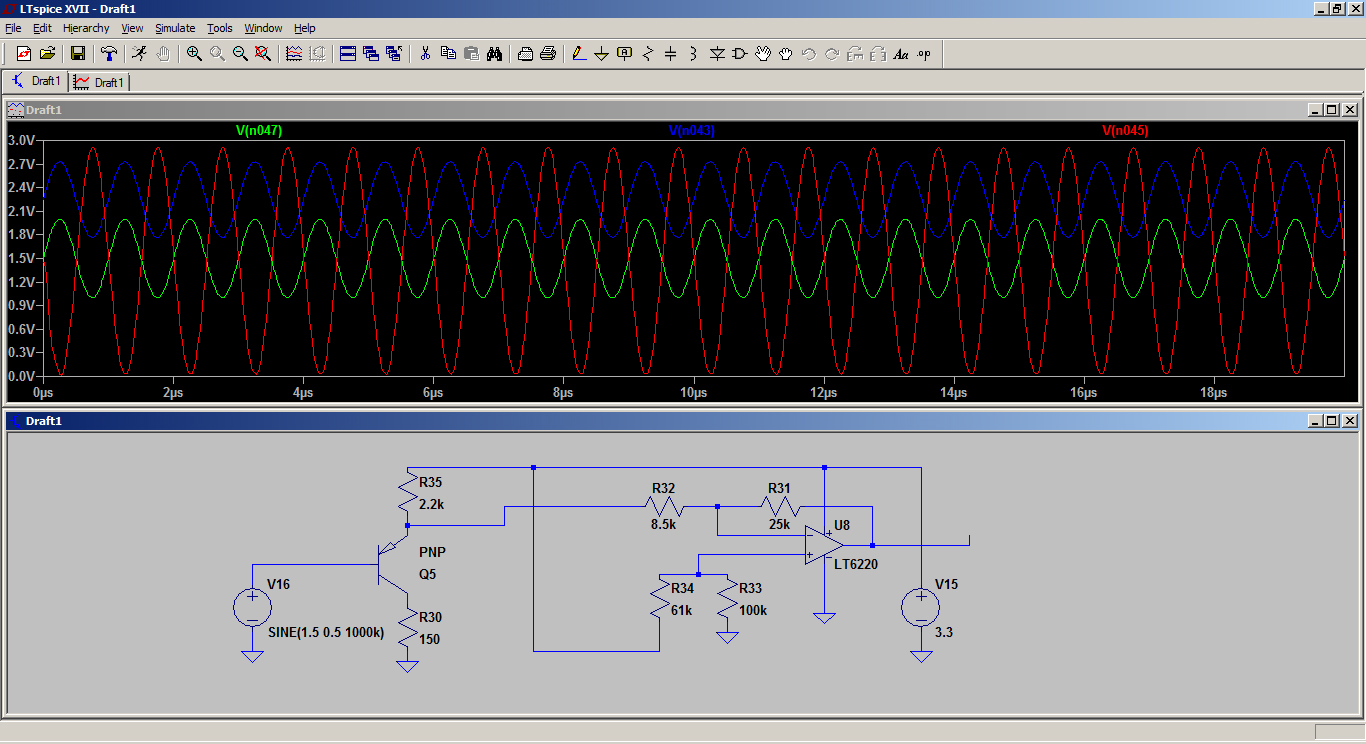Click the R30 resistor label
The width and height of the screenshot is (1366, 744).
432,617
